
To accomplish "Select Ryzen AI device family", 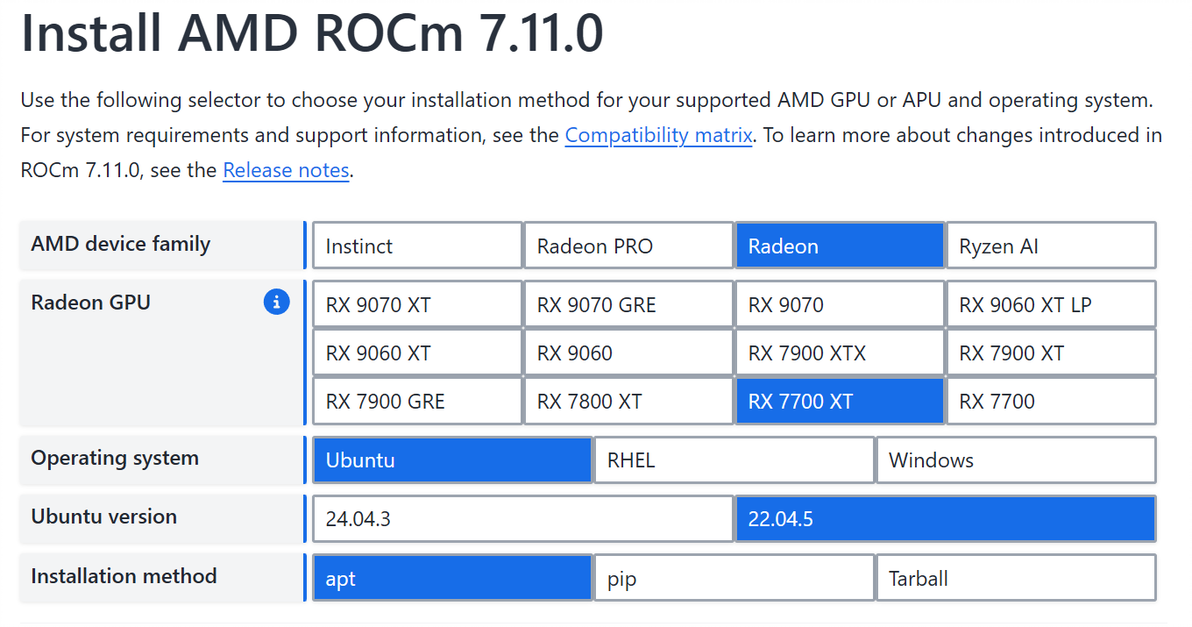I will (x=1051, y=245).
